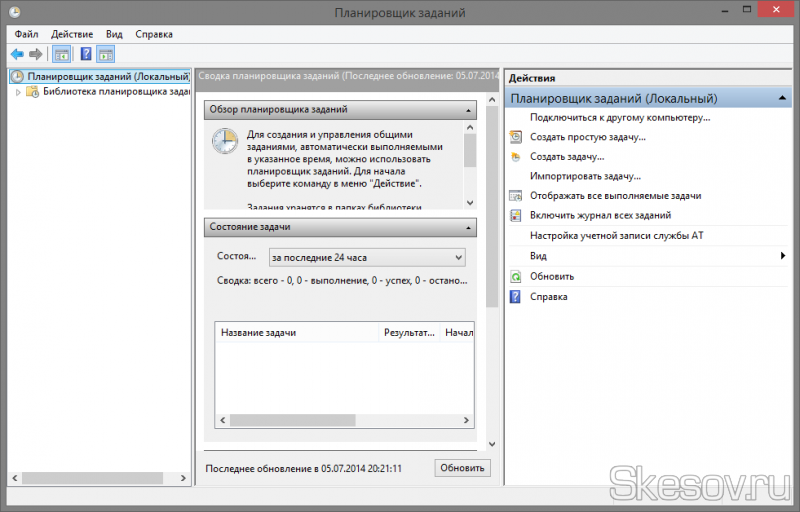Toggle the console tree toolbar icon

click(x=62, y=54)
